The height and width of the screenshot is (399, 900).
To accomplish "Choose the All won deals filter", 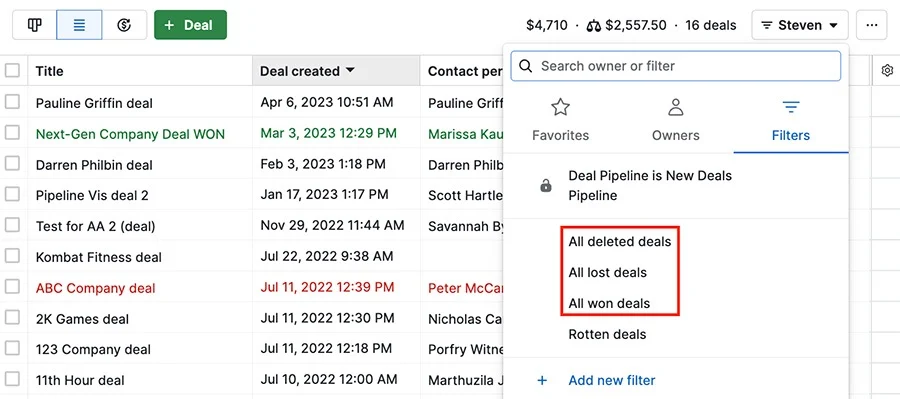I will (x=609, y=304).
